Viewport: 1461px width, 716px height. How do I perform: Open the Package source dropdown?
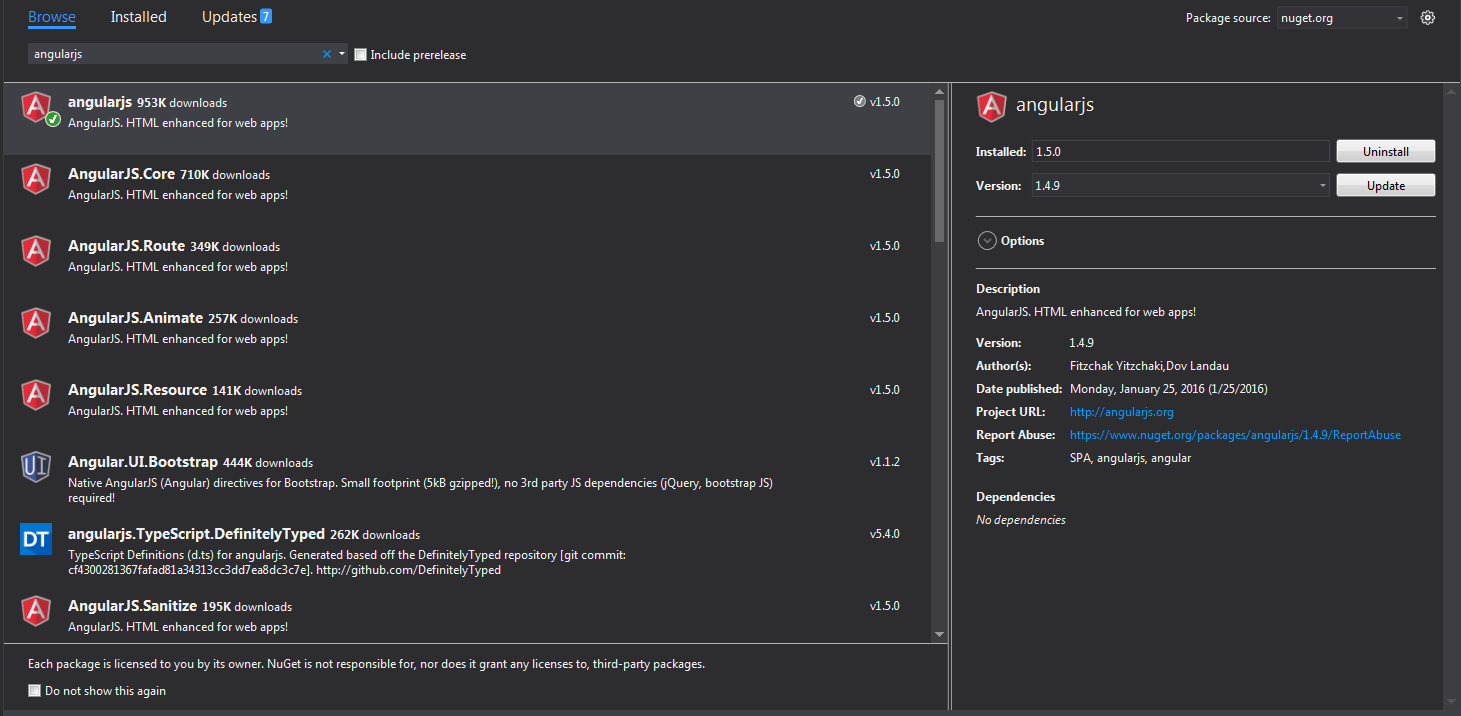[x=1342, y=18]
